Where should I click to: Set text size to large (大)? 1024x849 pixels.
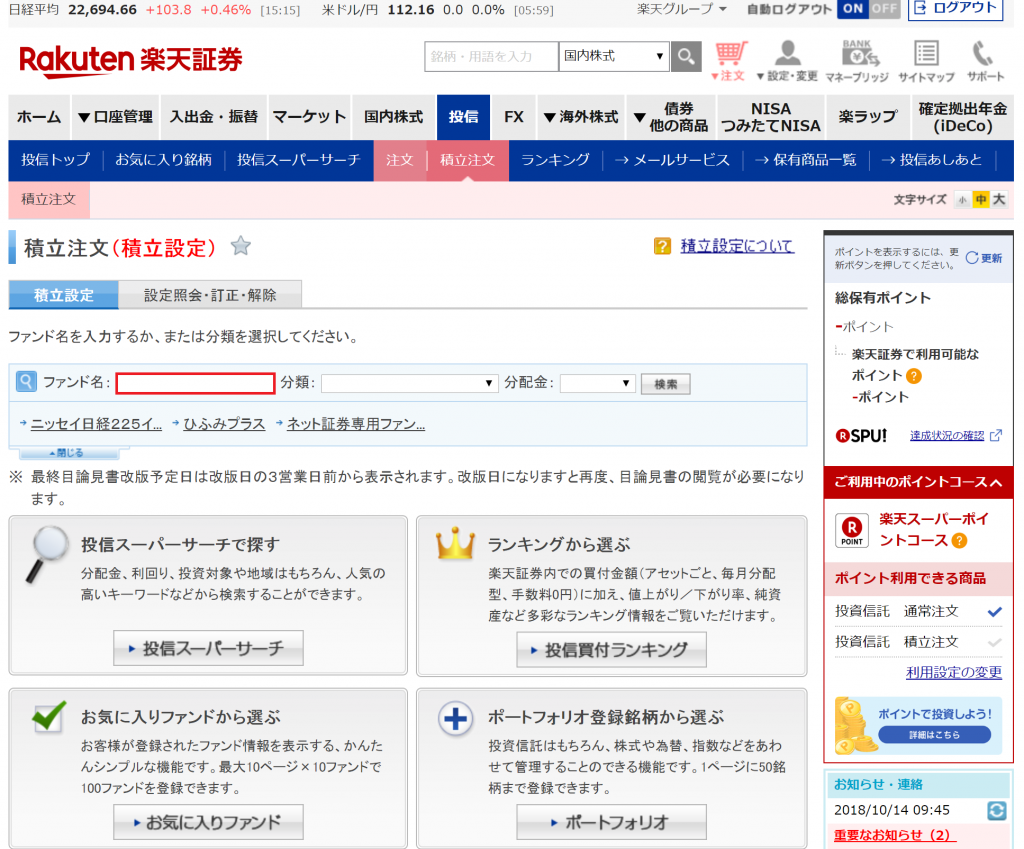[x=999, y=200]
